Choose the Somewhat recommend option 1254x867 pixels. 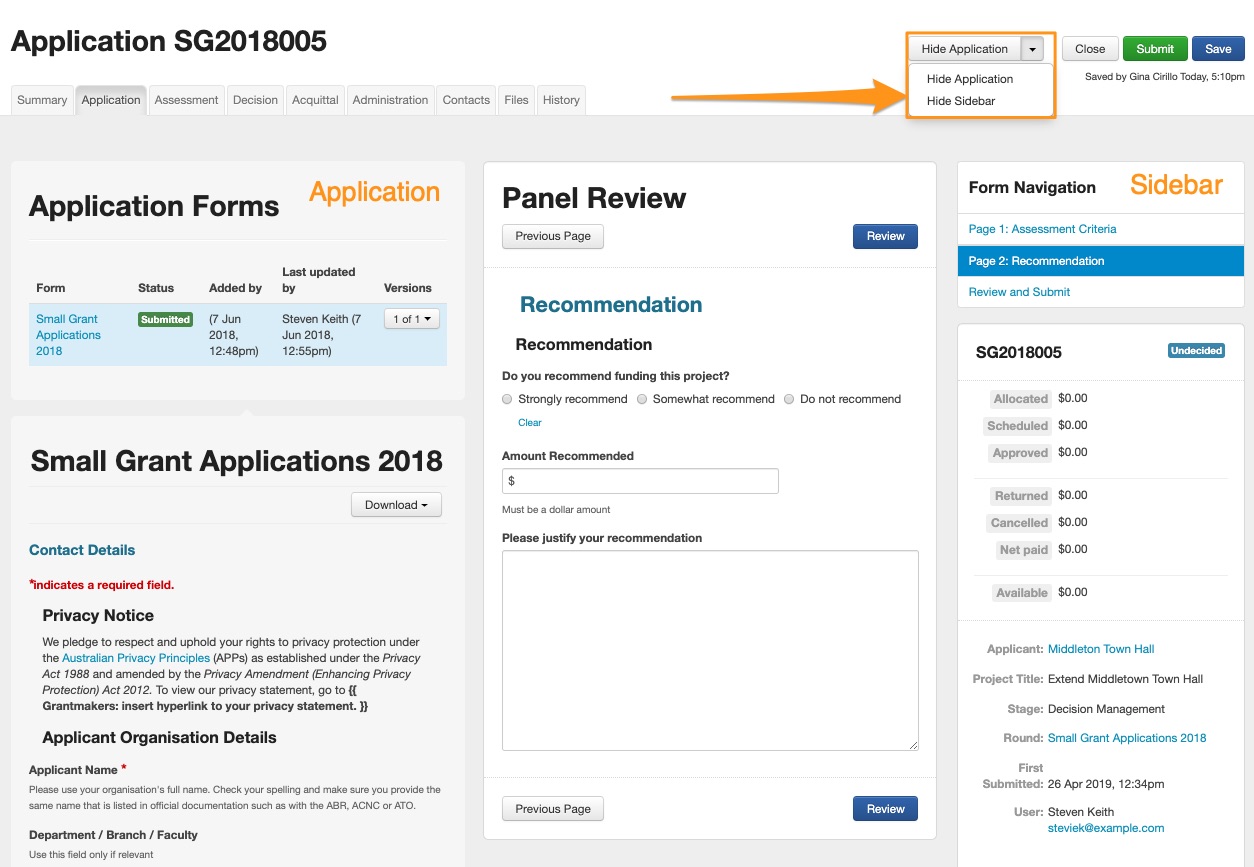(x=642, y=399)
